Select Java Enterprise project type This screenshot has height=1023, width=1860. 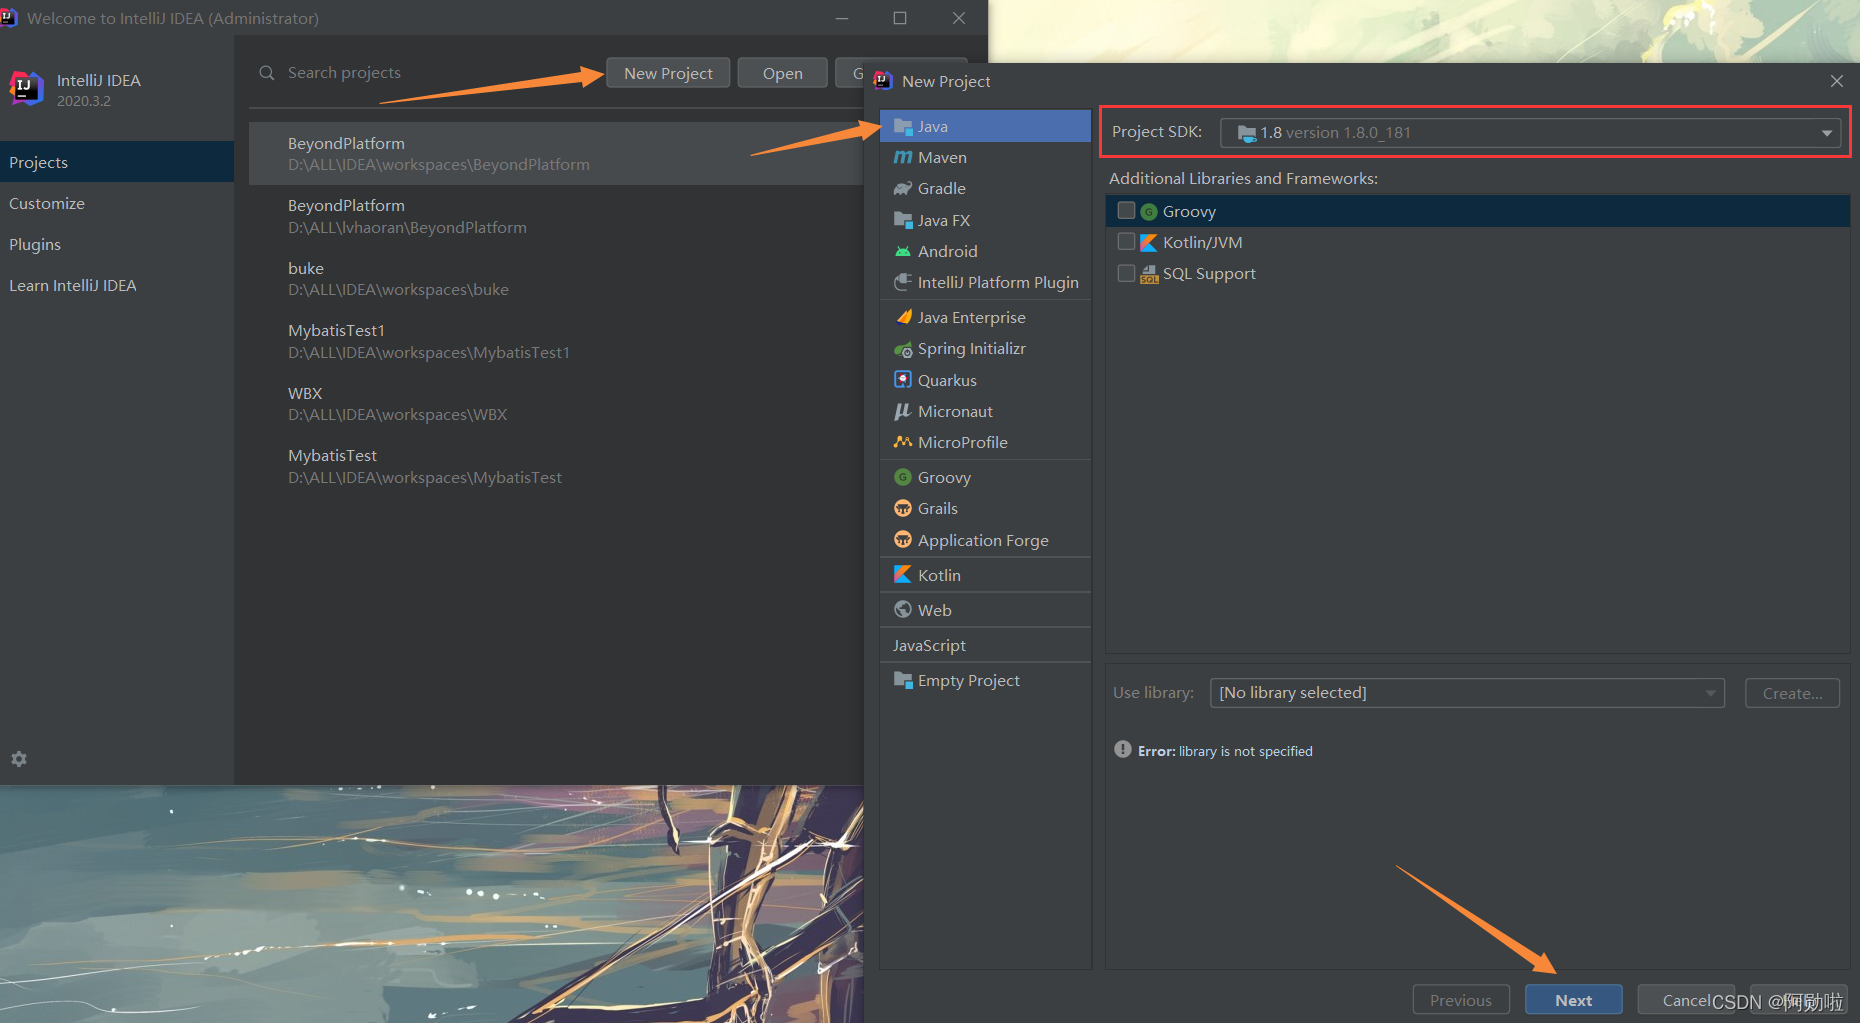click(985, 317)
